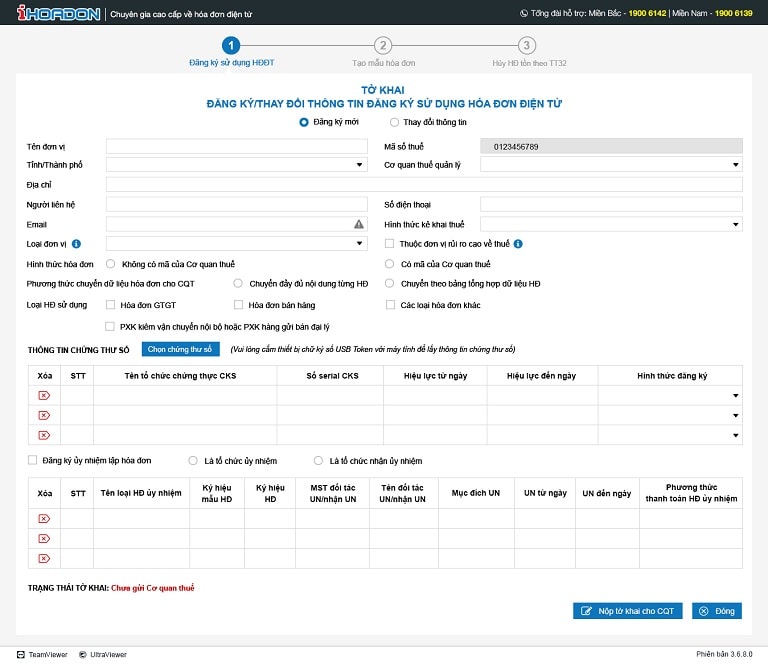Click Miền Bắc hotline 1900 6142
This screenshot has height=664, width=768.
(x=647, y=14)
